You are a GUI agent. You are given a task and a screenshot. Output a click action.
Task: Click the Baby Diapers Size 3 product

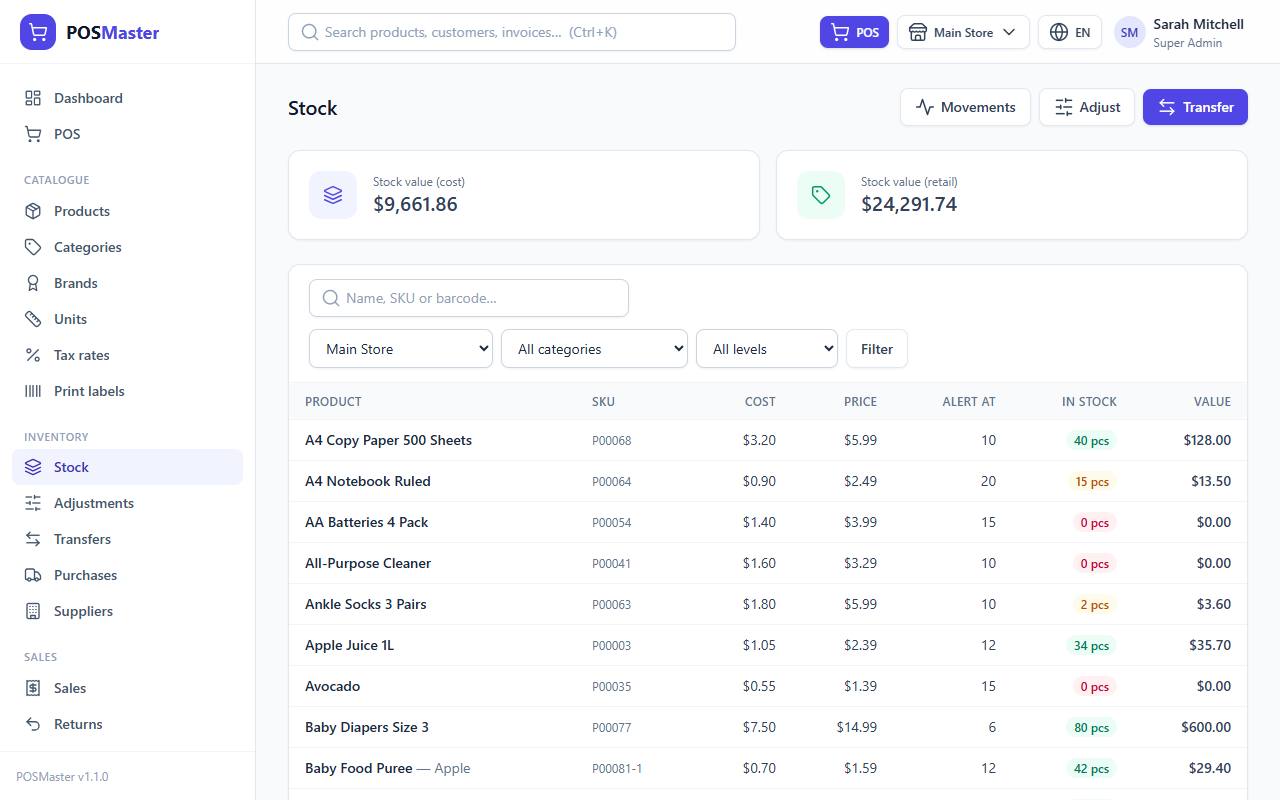click(367, 727)
